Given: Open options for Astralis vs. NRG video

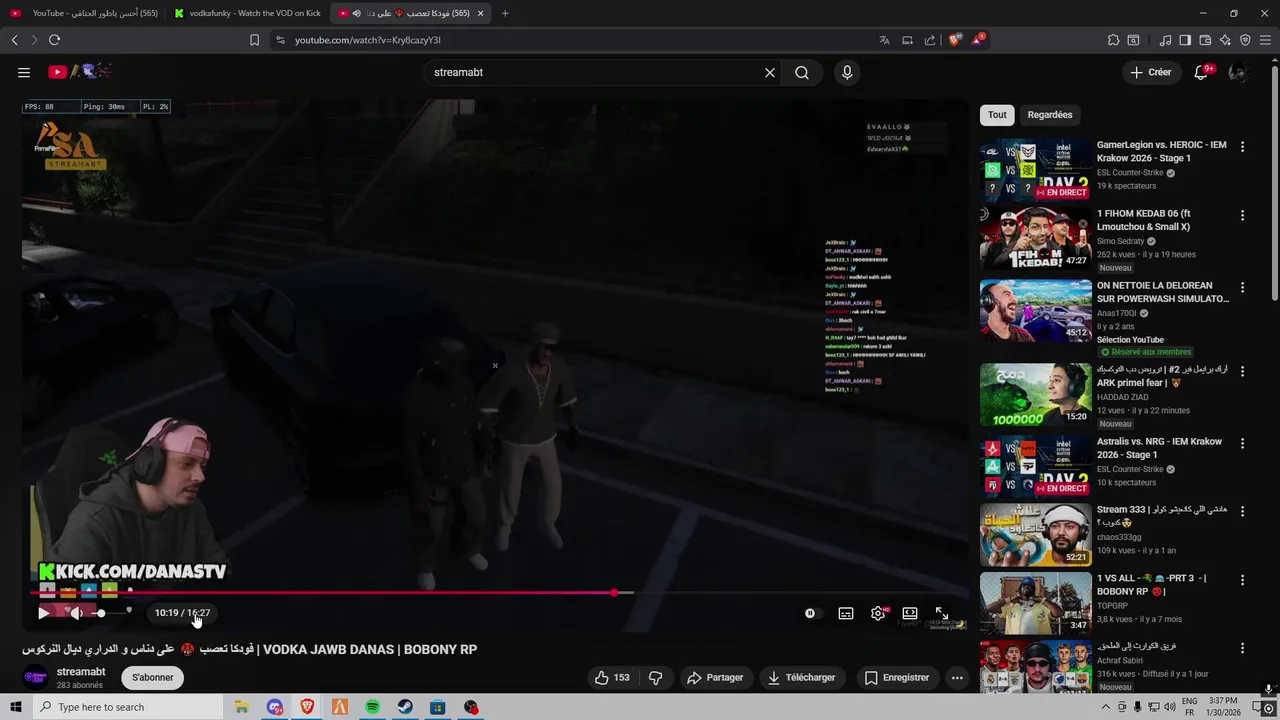Looking at the screenshot, I should click(1243, 443).
